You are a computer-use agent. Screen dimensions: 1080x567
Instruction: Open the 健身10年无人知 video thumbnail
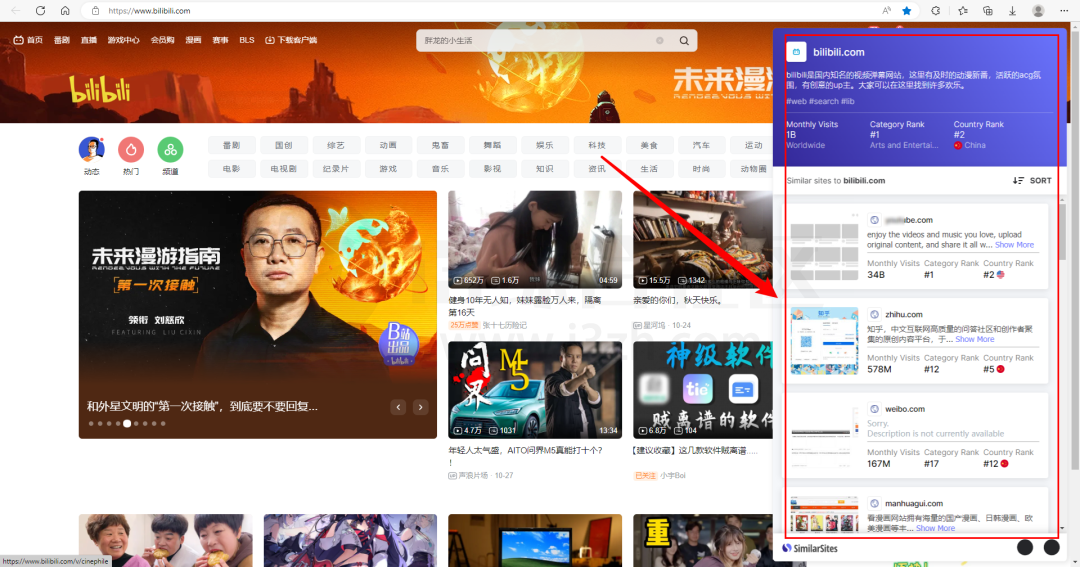click(535, 239)
